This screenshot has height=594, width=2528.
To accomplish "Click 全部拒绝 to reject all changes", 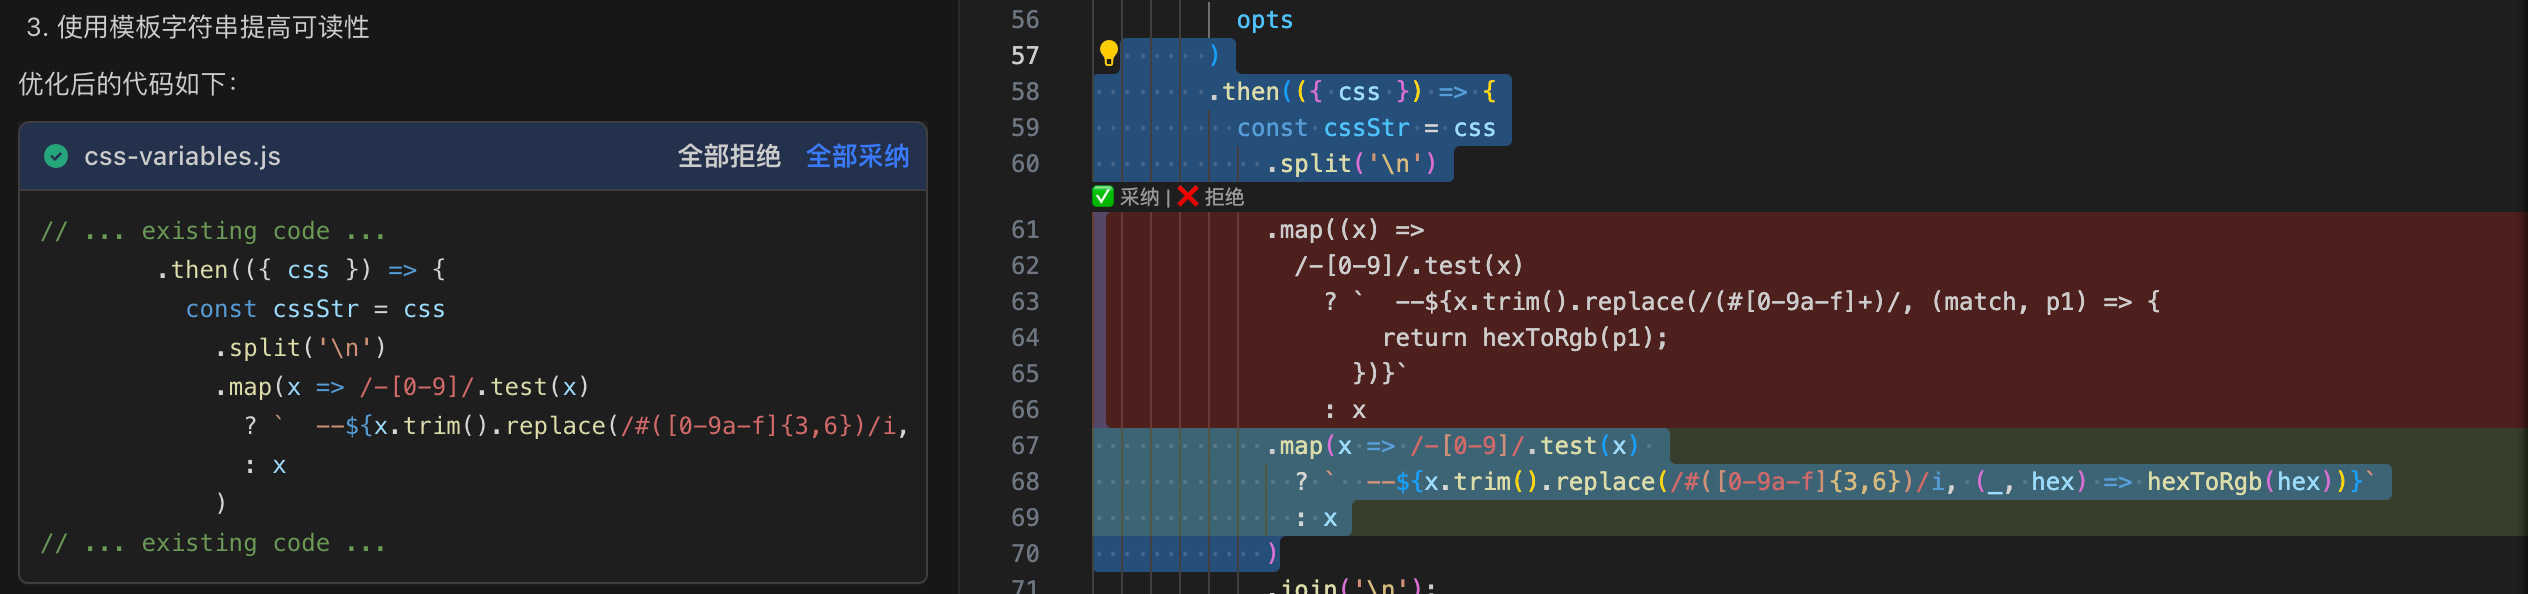I will (729, 156).
